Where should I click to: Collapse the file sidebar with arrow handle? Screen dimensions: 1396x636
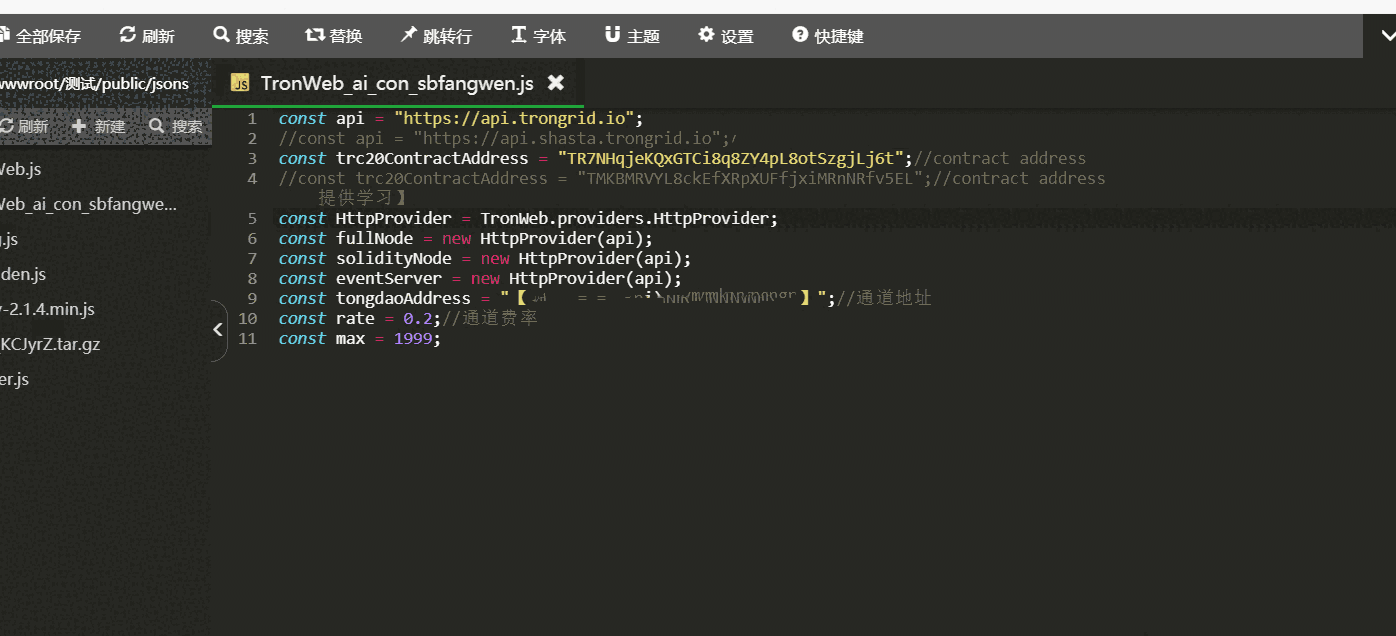[218, 329]
